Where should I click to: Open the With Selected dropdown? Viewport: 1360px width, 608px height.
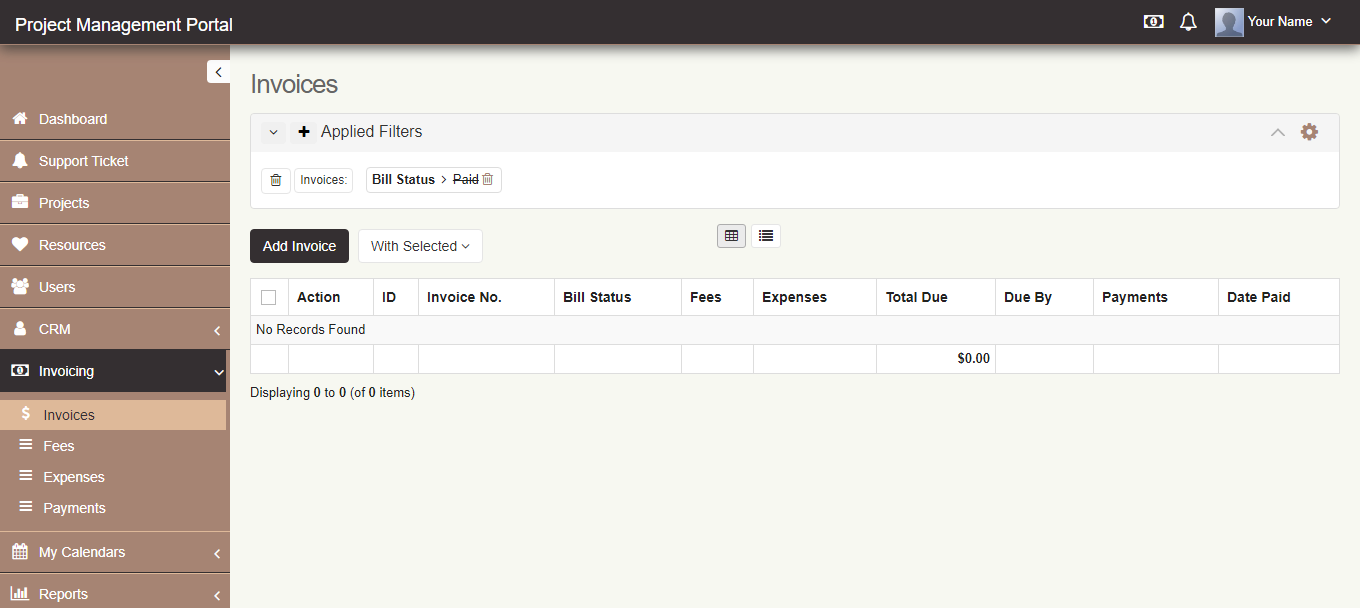click(x=420, y=245)
